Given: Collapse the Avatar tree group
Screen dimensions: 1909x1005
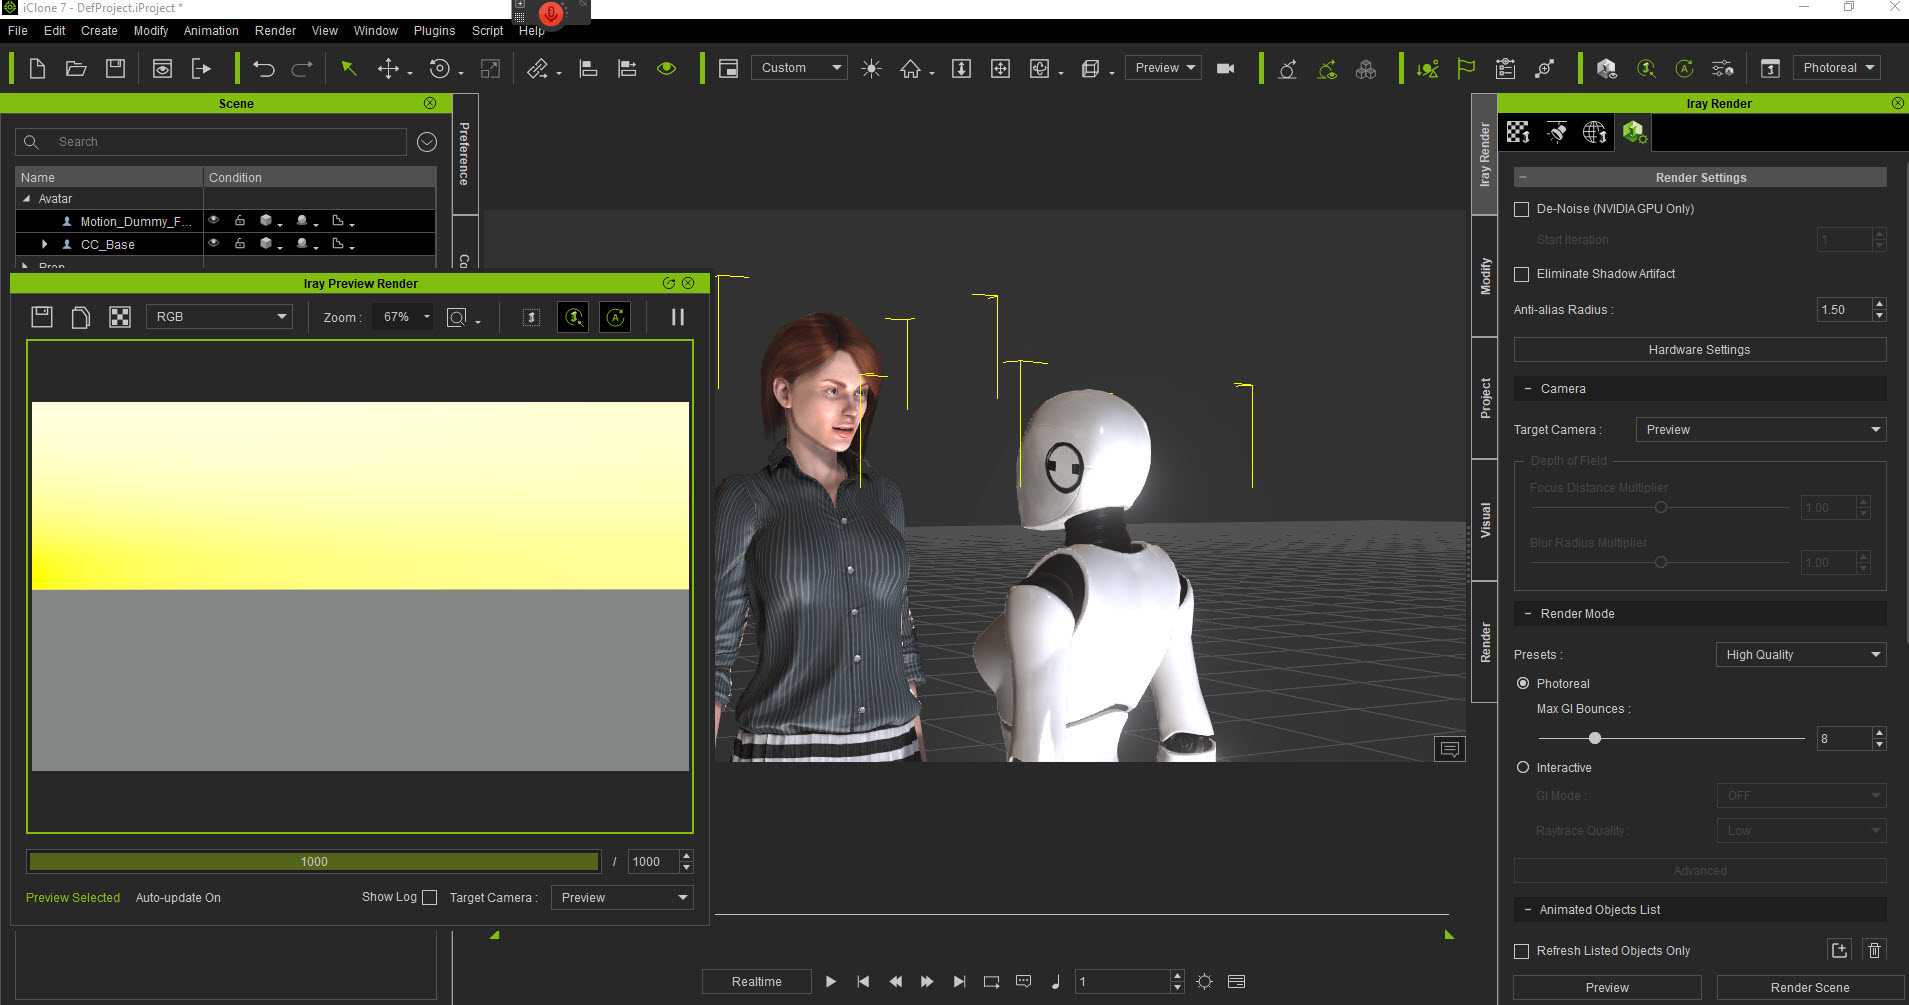Looking at the screenshot, I should pos(27,199).
